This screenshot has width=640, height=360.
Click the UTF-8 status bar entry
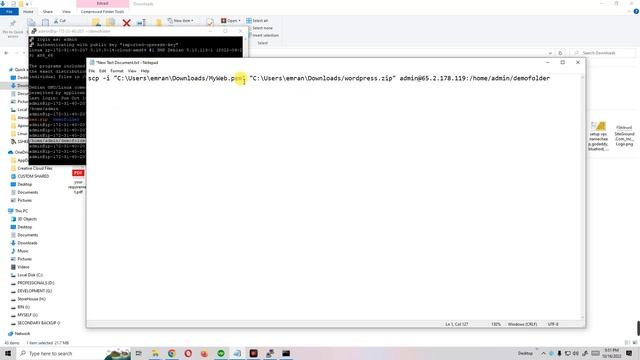pos(553,324)
